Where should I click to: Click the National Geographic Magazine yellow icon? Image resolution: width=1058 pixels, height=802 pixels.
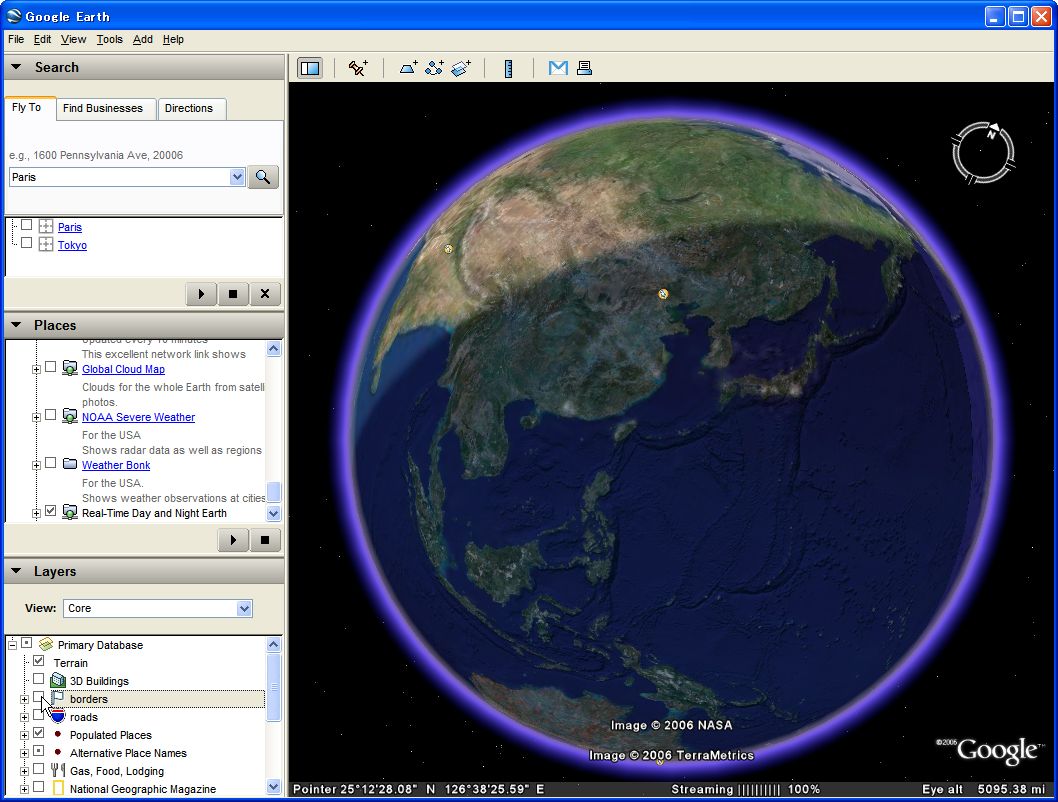(x=59, y=788)
